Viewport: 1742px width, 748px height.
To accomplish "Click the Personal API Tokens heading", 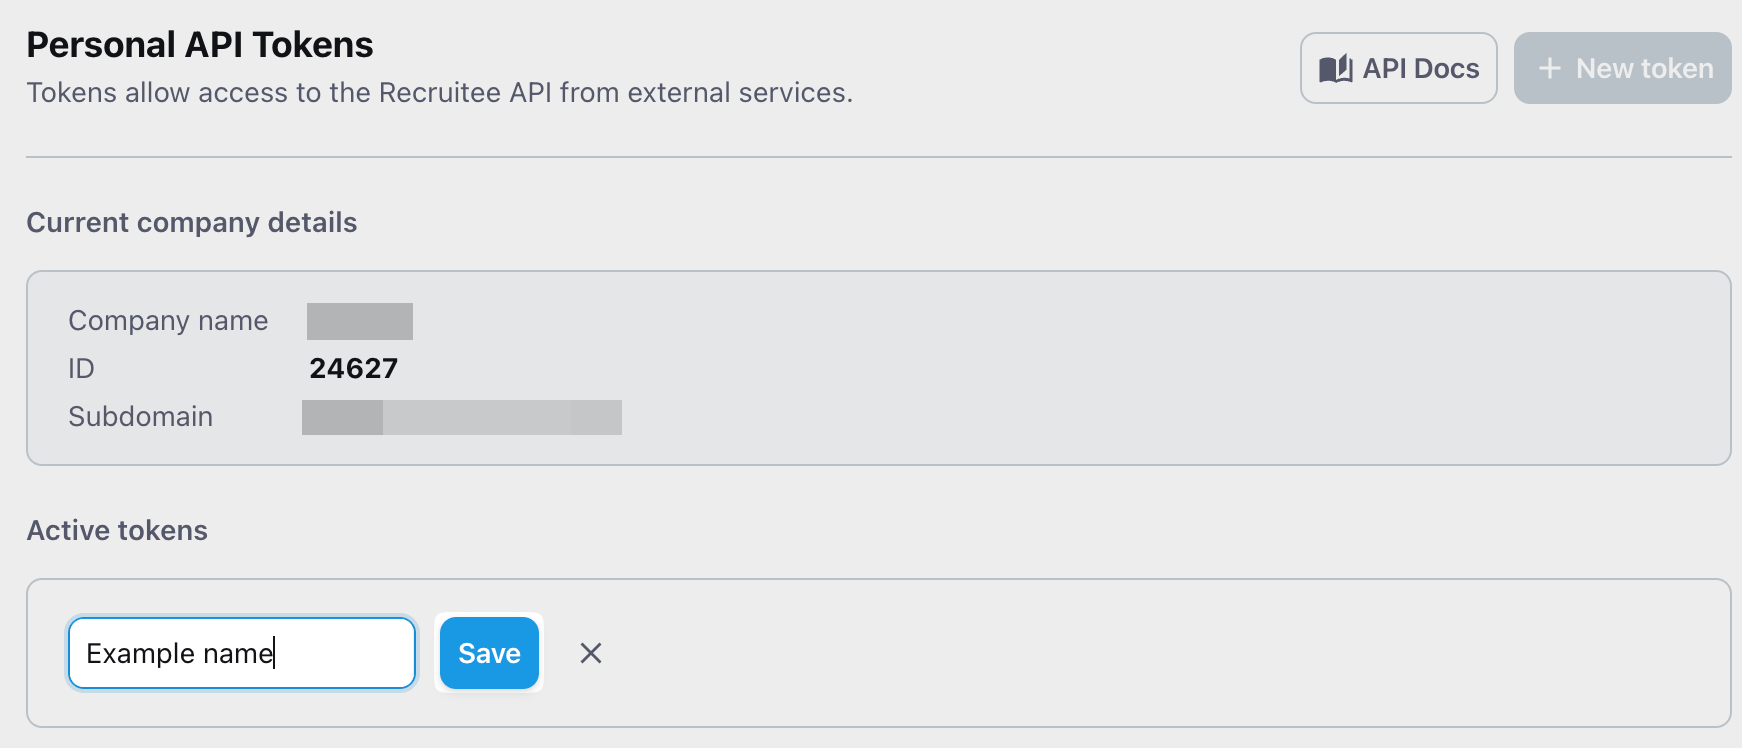I will [200, 45].
